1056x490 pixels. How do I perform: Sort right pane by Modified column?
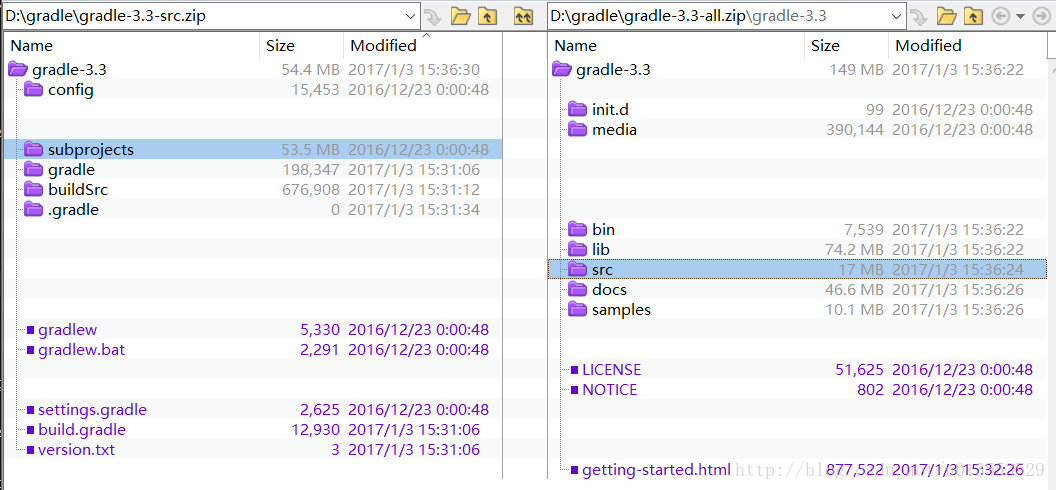pos(968,45)
